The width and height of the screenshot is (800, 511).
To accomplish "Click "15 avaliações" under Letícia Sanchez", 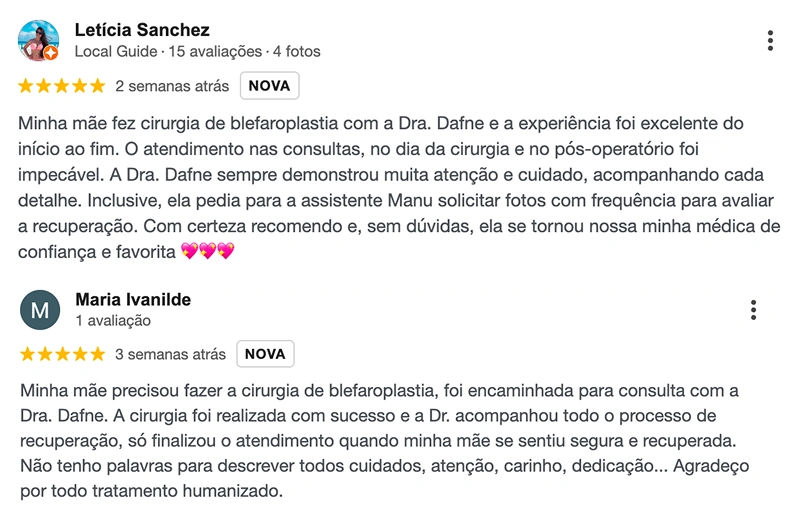I will coord(214,51).
